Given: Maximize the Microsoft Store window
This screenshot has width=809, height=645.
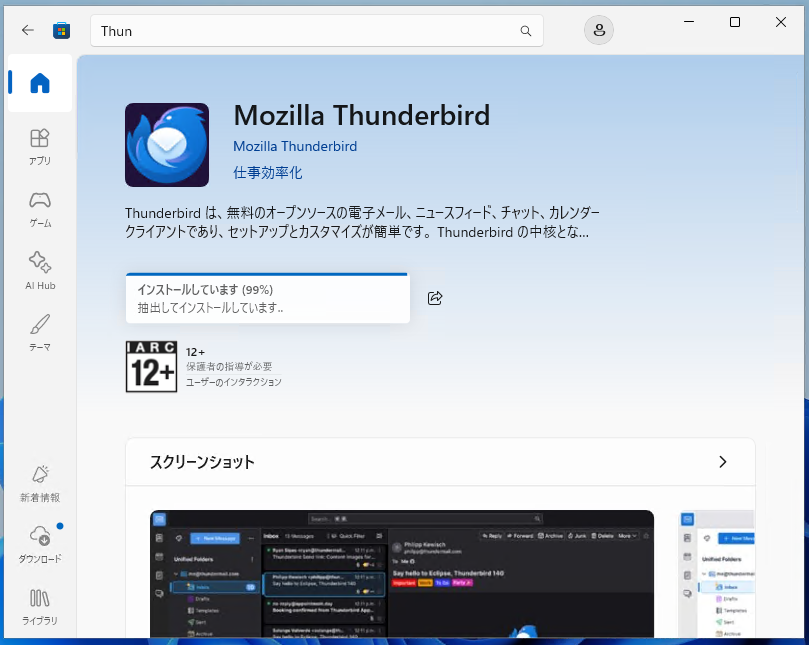Looking at the screenshot, I should (735, 22).
